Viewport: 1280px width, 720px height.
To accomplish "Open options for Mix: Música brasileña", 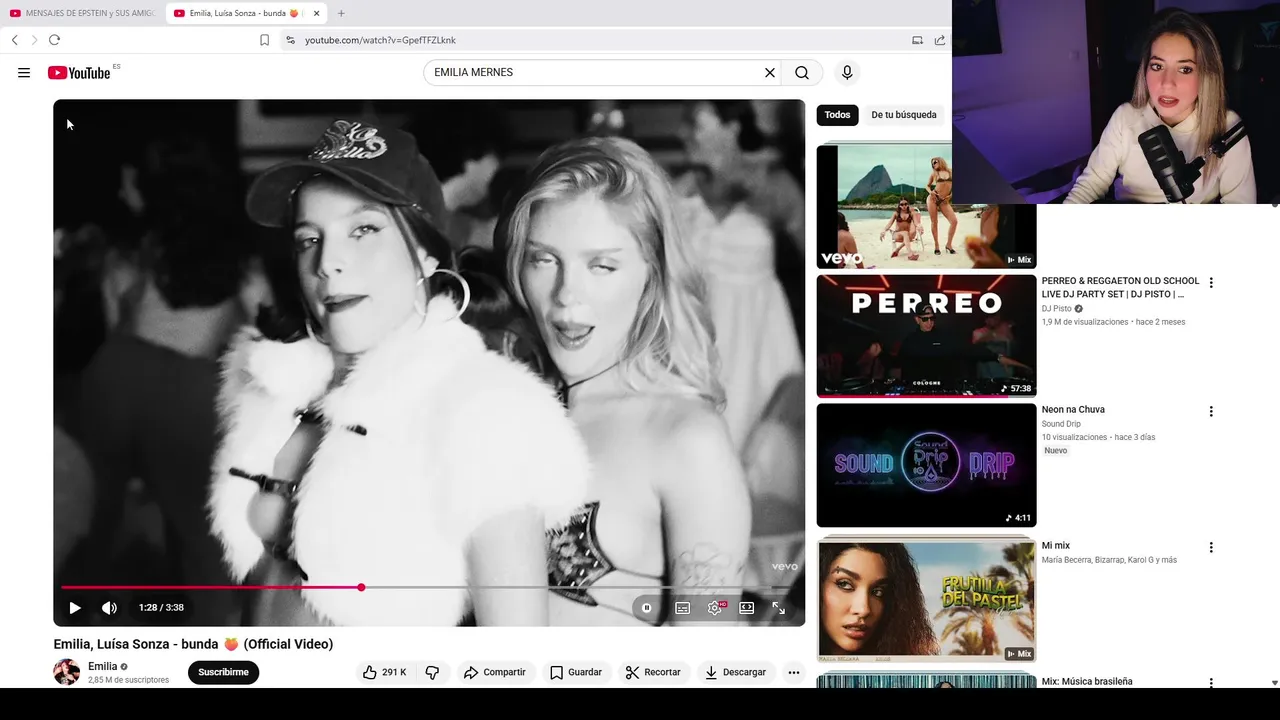I will pos(1211,683).
